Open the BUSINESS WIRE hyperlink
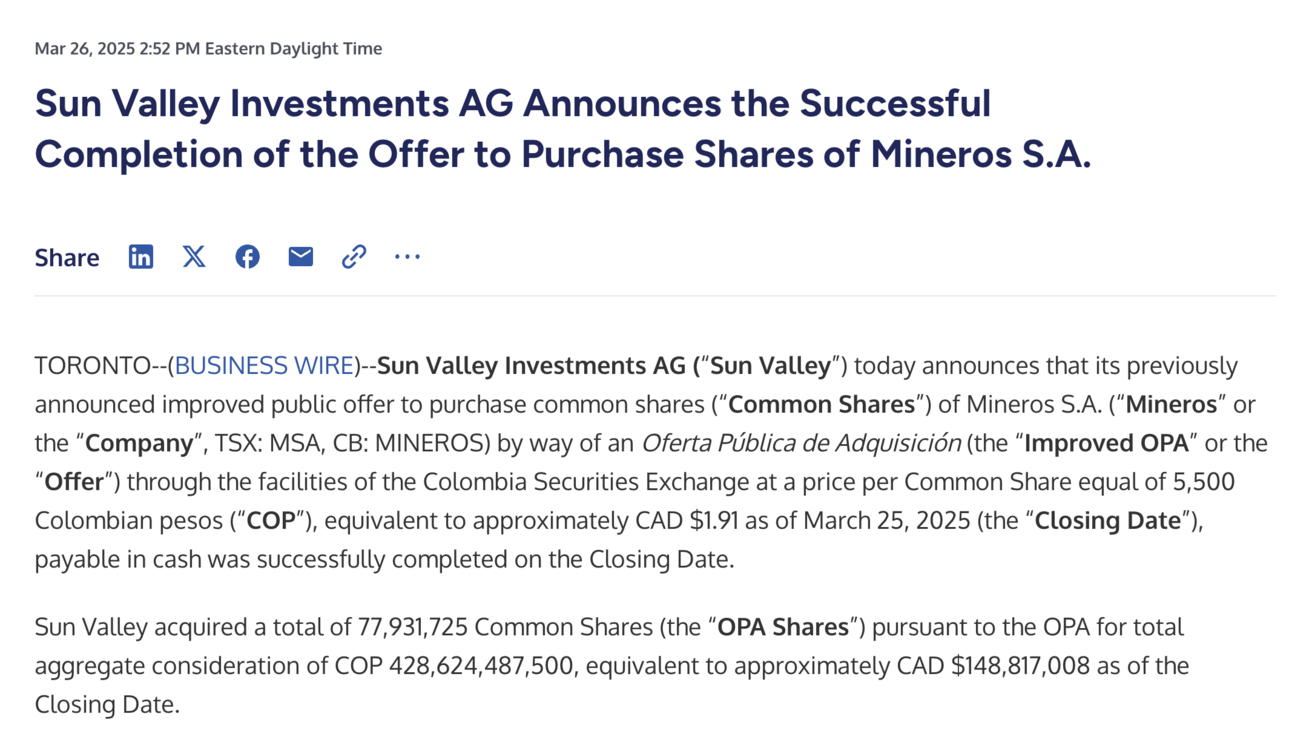This screenshot has height=737, width=1292. [x=265, y=366]
